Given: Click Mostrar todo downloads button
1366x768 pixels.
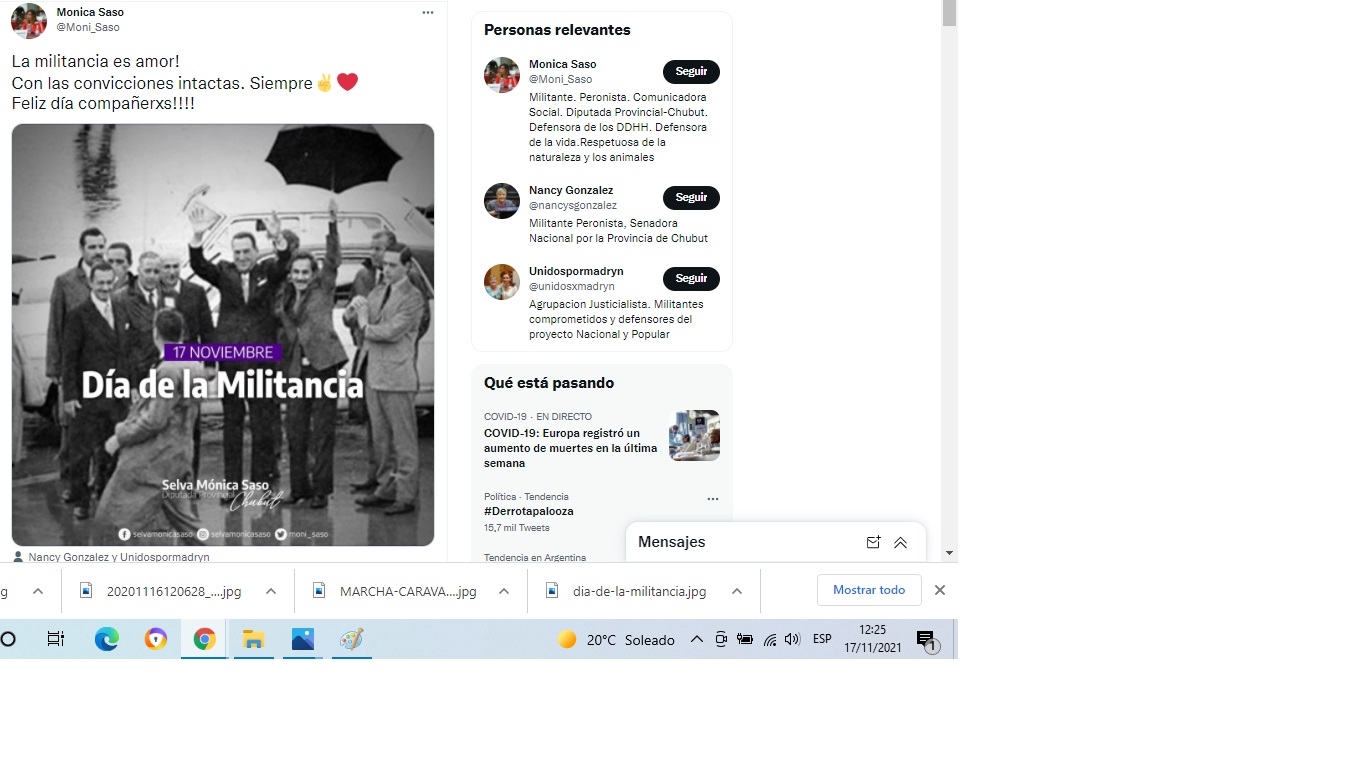Looking at the screenshot, I should click(869, 590).
